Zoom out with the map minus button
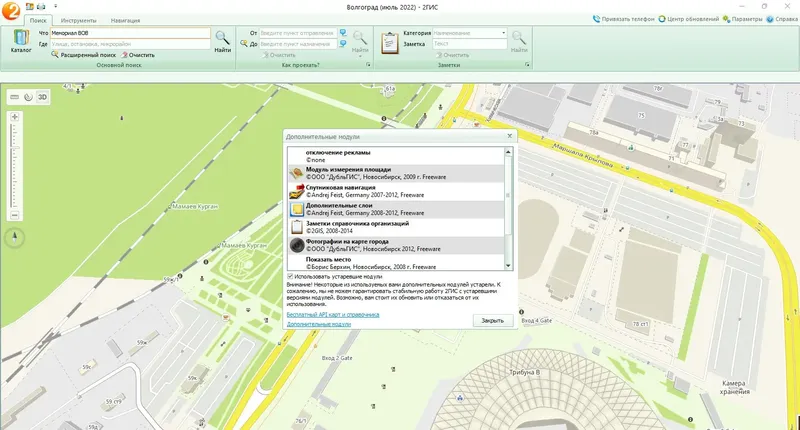800x430 pixels. tap(14, 215)
